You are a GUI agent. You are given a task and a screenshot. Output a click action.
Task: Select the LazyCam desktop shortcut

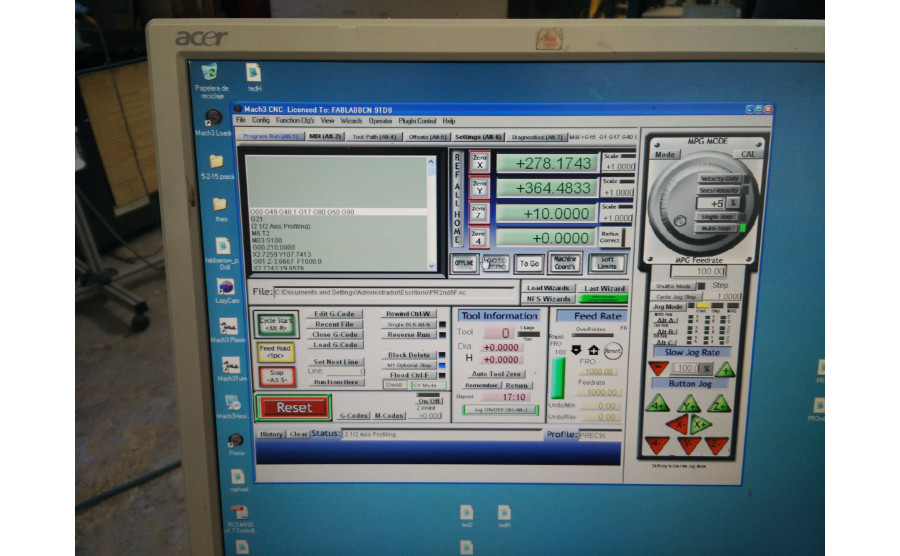coord(226,291)
